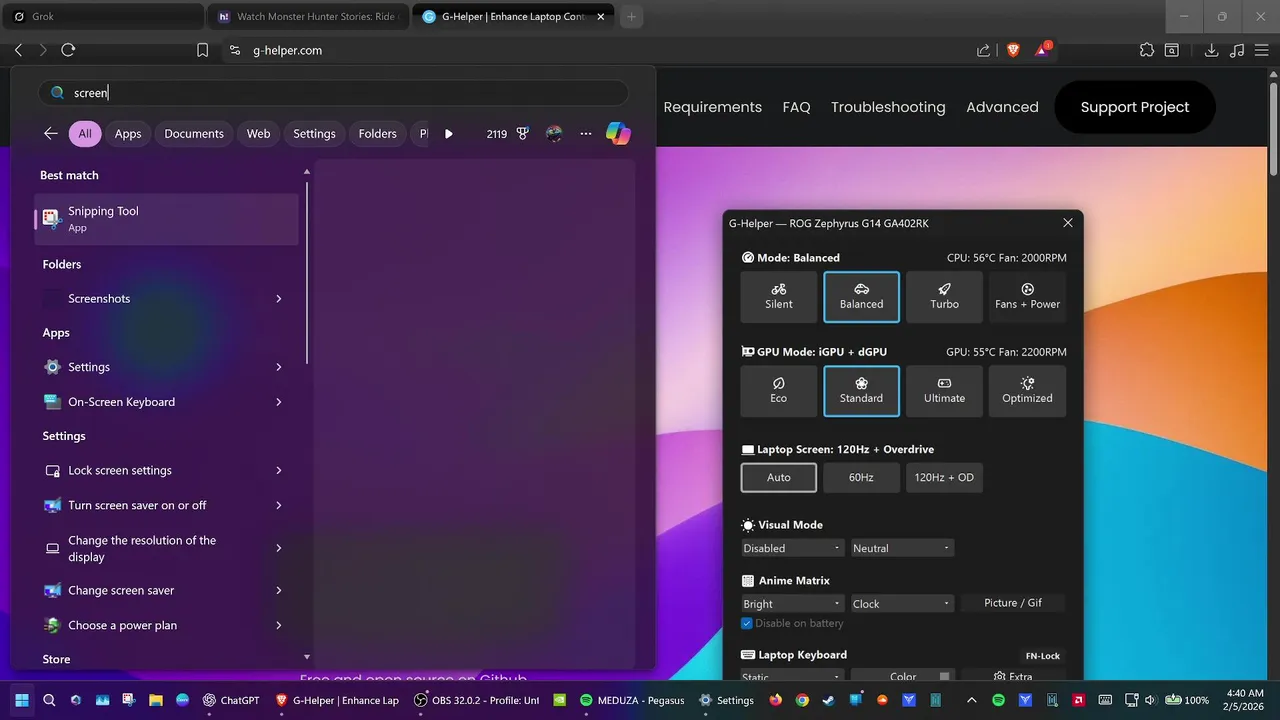Select Turbo performance mode
The width and height of the screenshot is (1280, 720).
coord(944,297)
